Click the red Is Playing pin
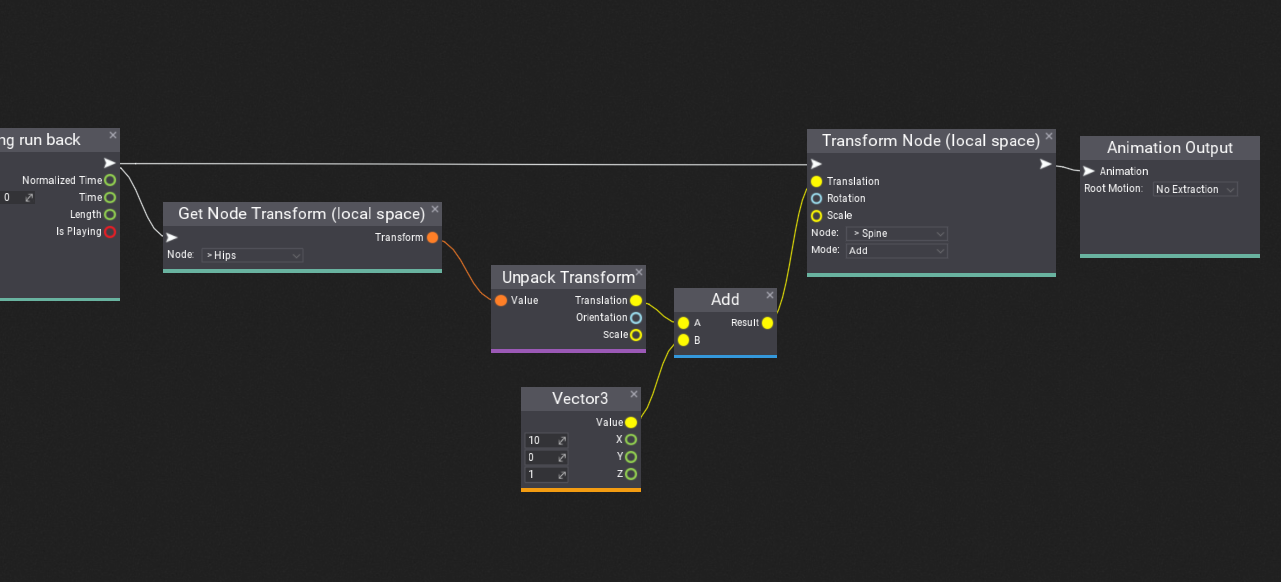The height and width of the screenshot is (582, 1281). tap(110, 231)
